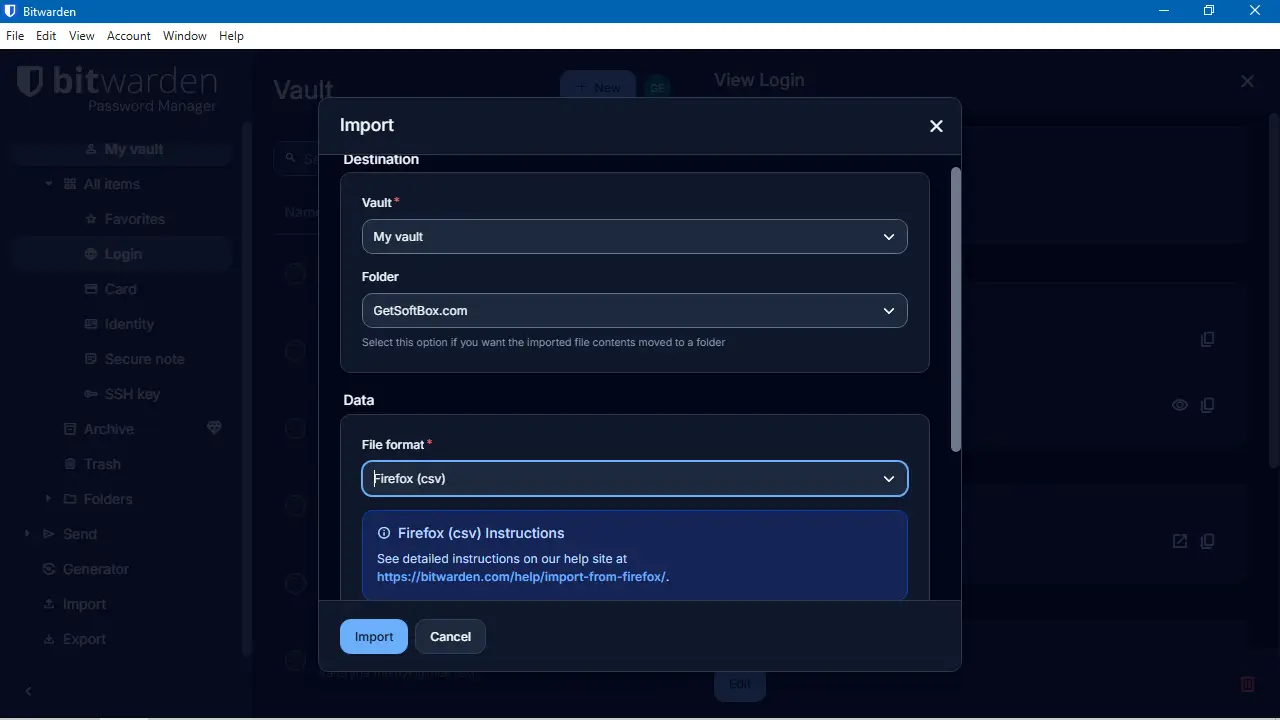
Task: Click the New button in the vault header
Action: (x=598, y=88)
